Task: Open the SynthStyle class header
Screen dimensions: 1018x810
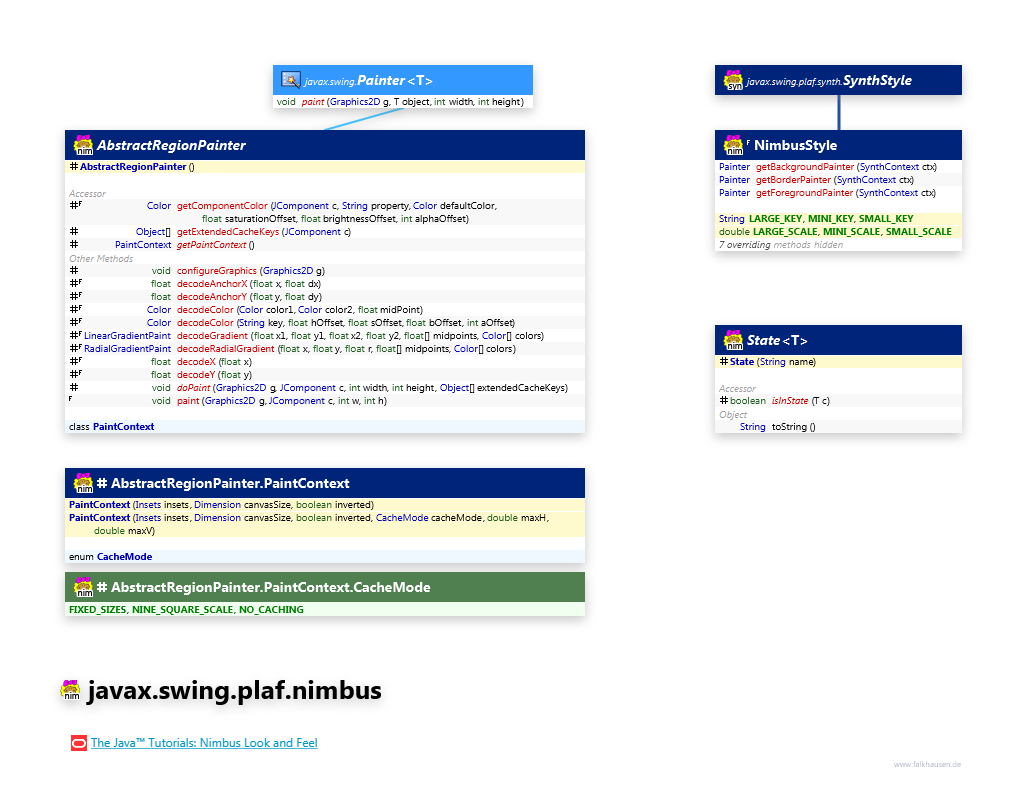Action: pyautogui.click(x=838, y=80)
